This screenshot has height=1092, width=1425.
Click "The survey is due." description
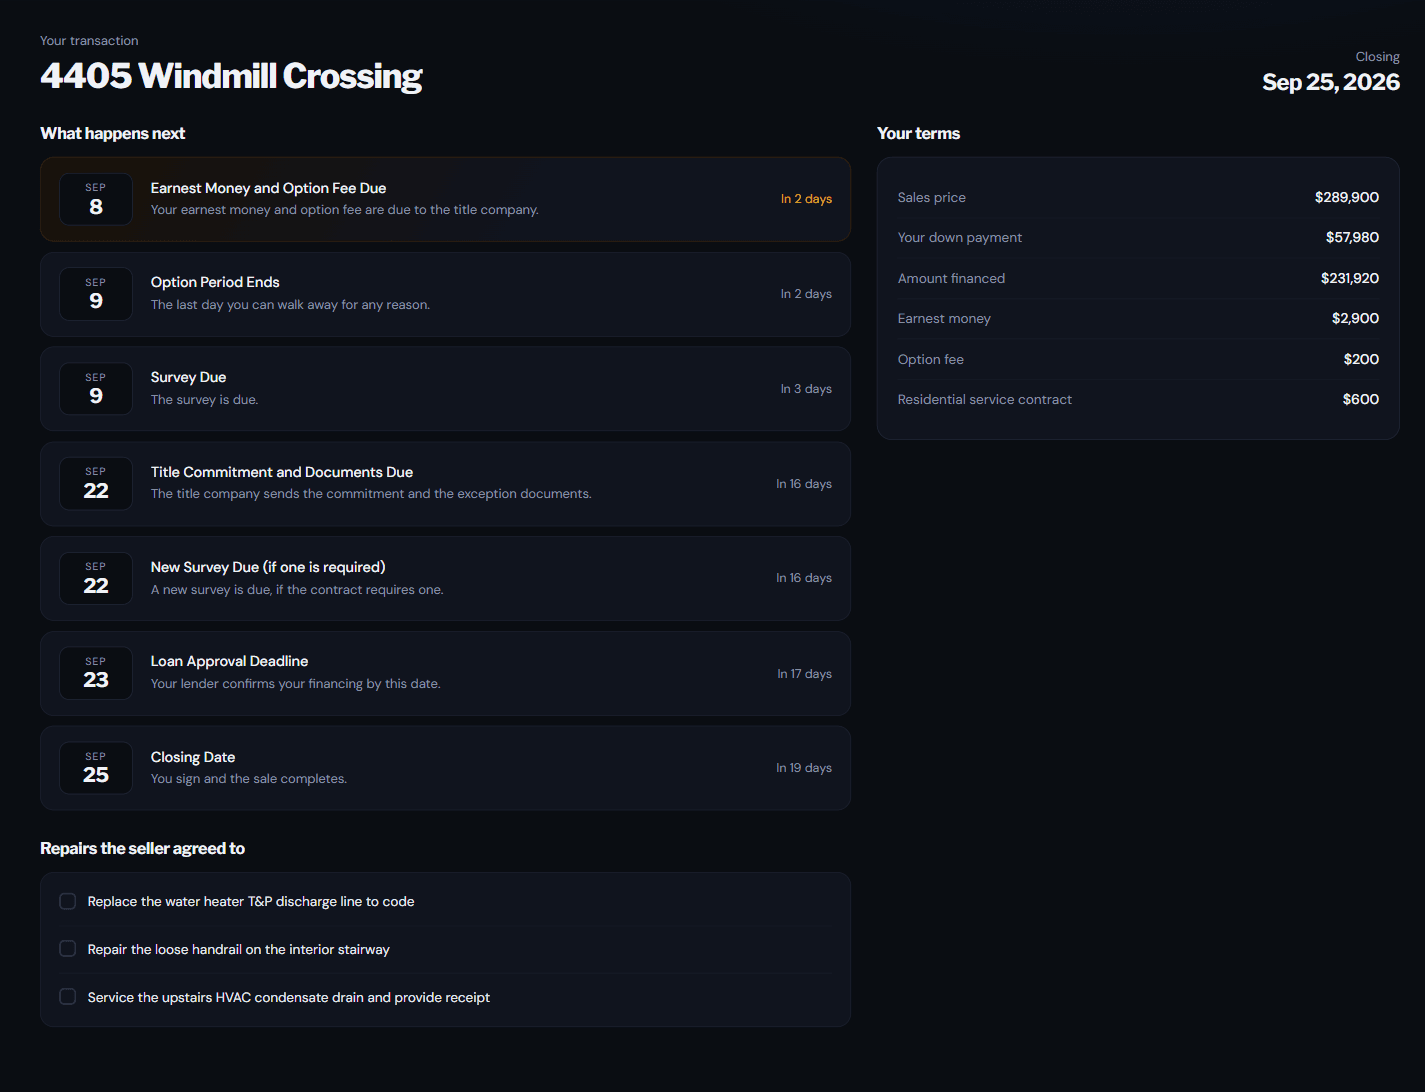pyautogui.click(x=205, y=400)
